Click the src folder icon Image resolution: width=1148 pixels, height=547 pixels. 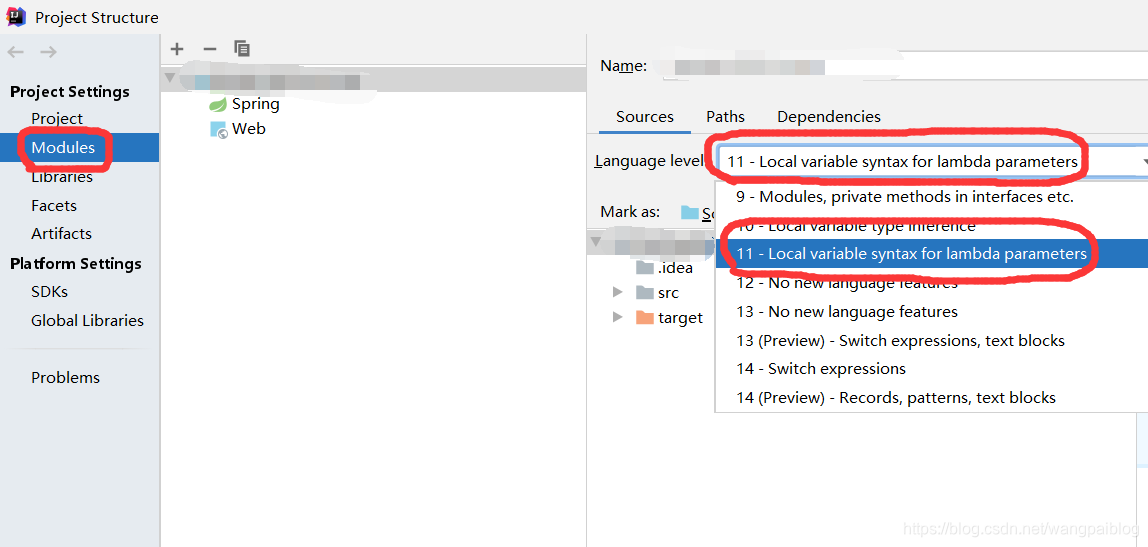[x=644, y=293]
